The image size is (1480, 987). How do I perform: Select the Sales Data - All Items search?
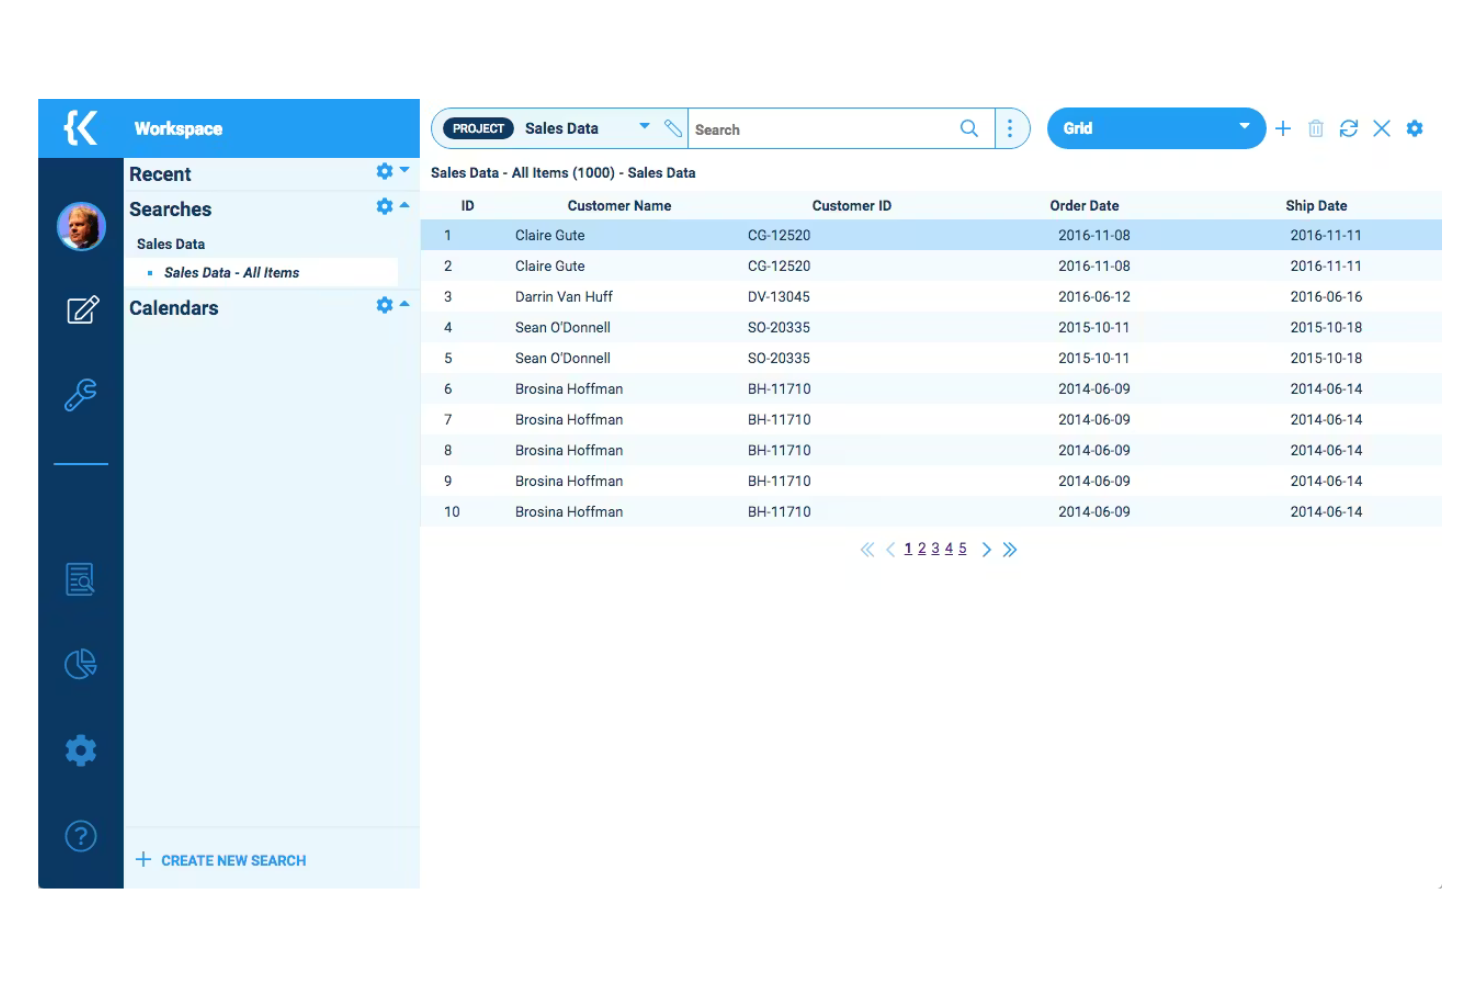coord(231,272)
